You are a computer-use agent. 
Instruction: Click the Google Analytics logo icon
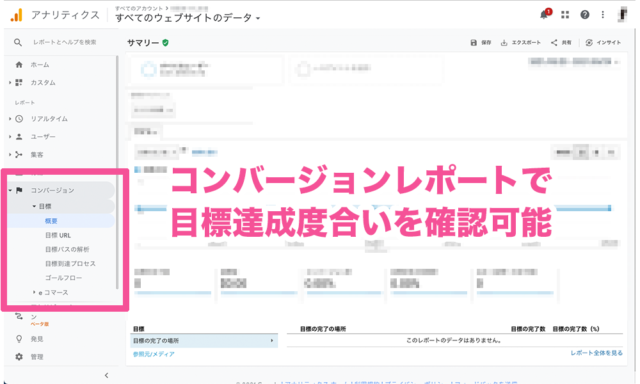(x=17, y=15)
